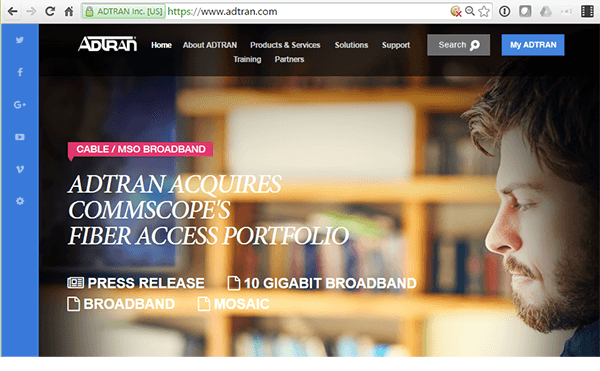
Task: Click the gear settings icon in sidebar
Action: coord(20,201)
